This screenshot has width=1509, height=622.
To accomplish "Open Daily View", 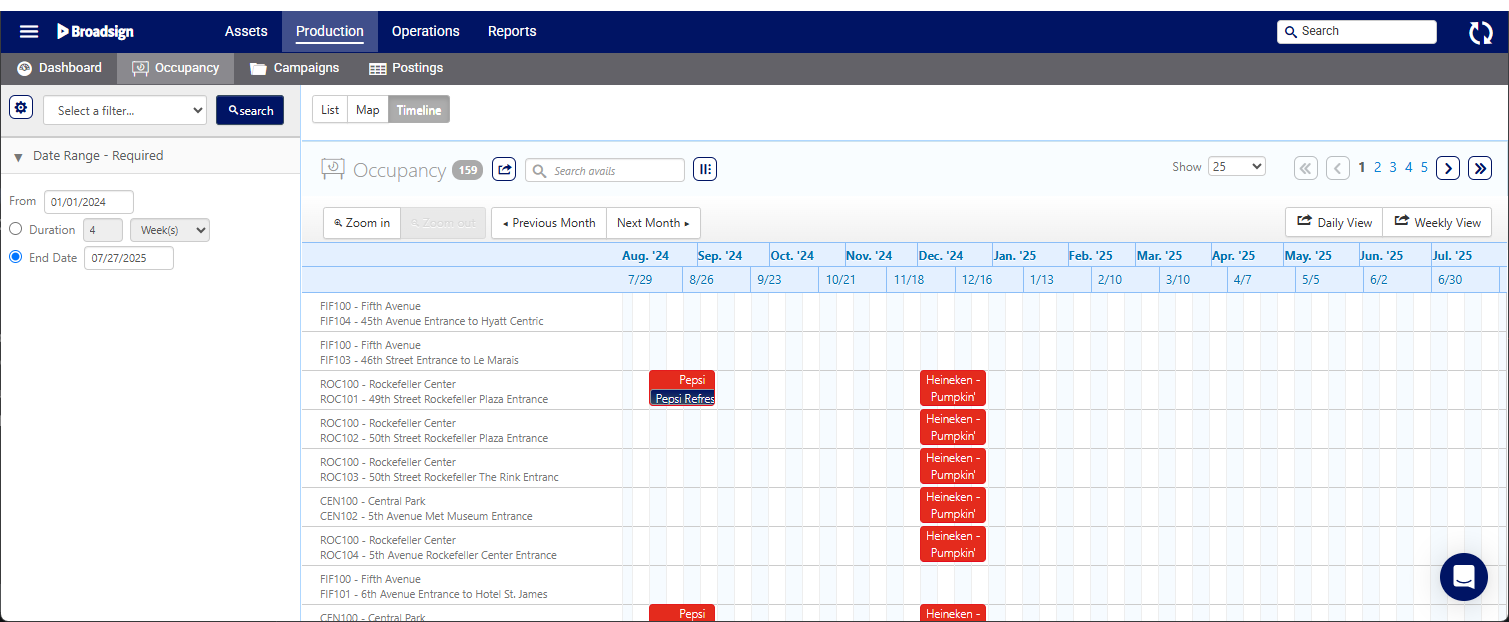I will pos(1334,222).
